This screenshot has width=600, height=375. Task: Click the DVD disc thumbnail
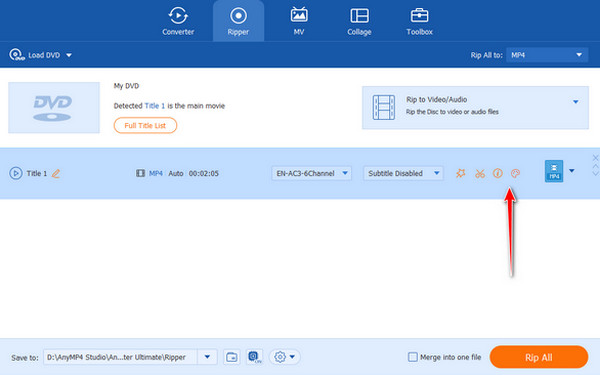54,108
